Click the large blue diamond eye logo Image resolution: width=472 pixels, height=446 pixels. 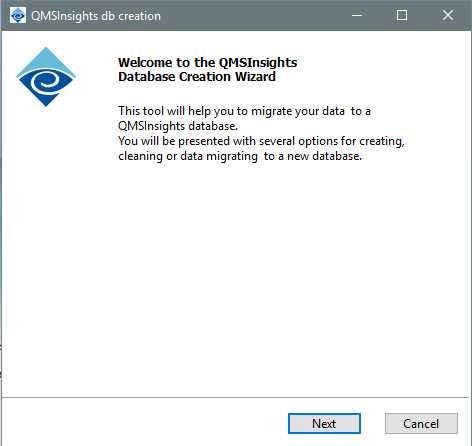[x=46, y=77]
